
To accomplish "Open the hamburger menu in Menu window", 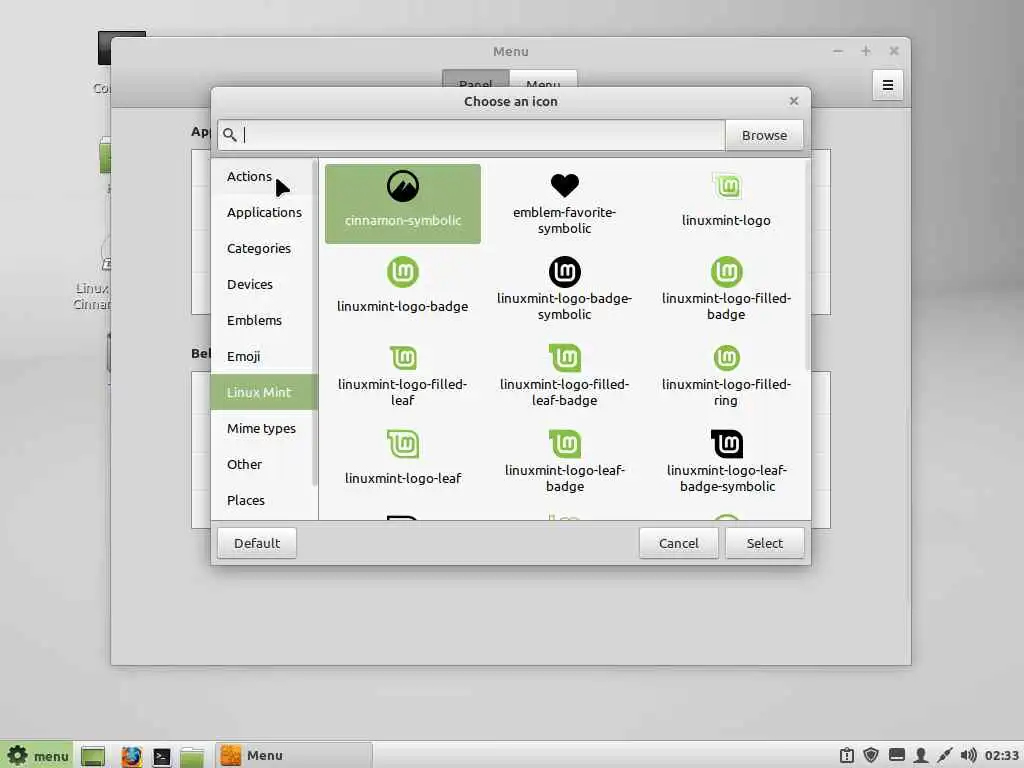I will coord(888,85).
